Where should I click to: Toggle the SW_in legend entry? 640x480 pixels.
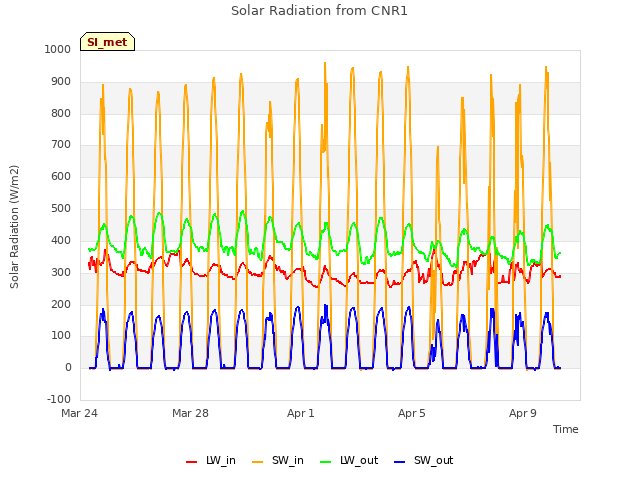tap(278, 460)
